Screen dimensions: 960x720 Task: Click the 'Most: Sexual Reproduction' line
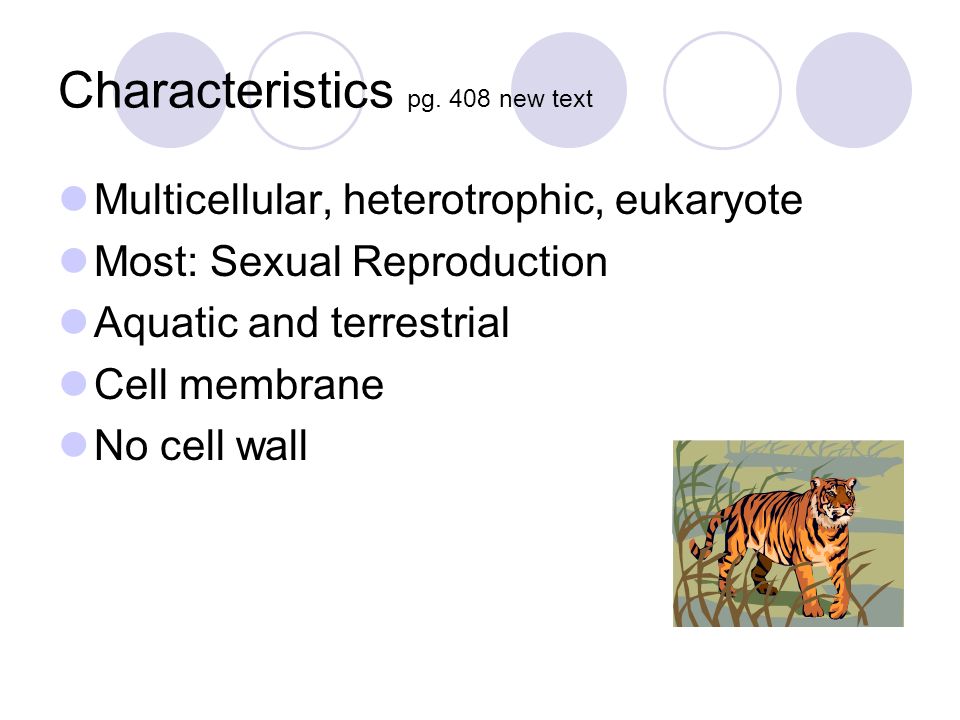351,261
